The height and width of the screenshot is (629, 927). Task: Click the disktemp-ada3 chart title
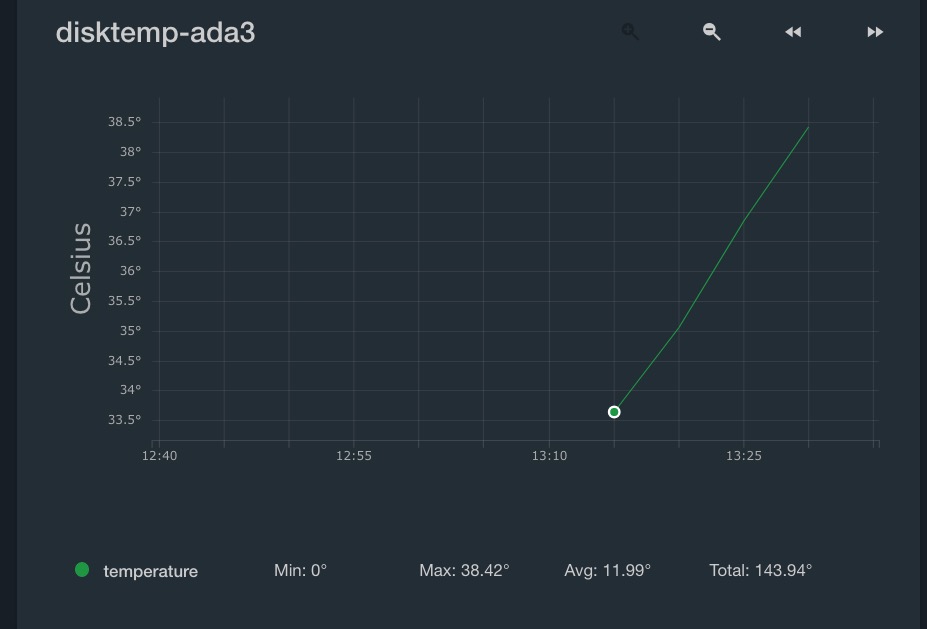tap(155, 33)
